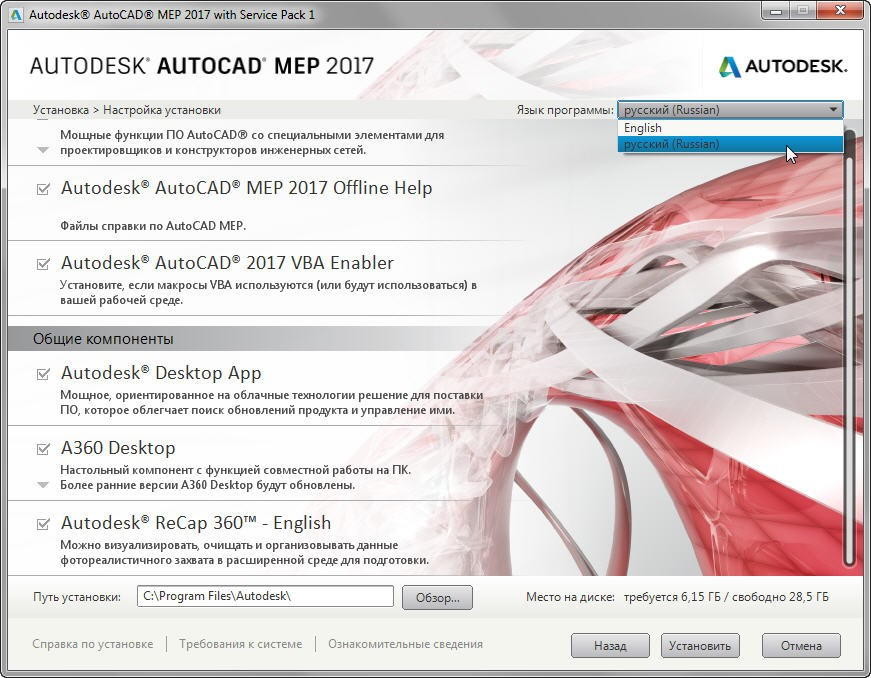Click the Обзор... browse button

point(437,597)
